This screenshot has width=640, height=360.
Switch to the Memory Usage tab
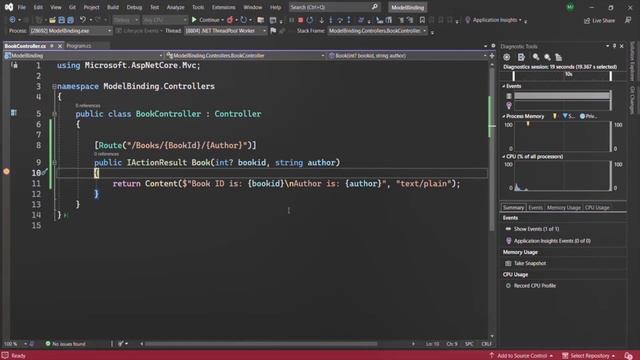pos(563,208)
